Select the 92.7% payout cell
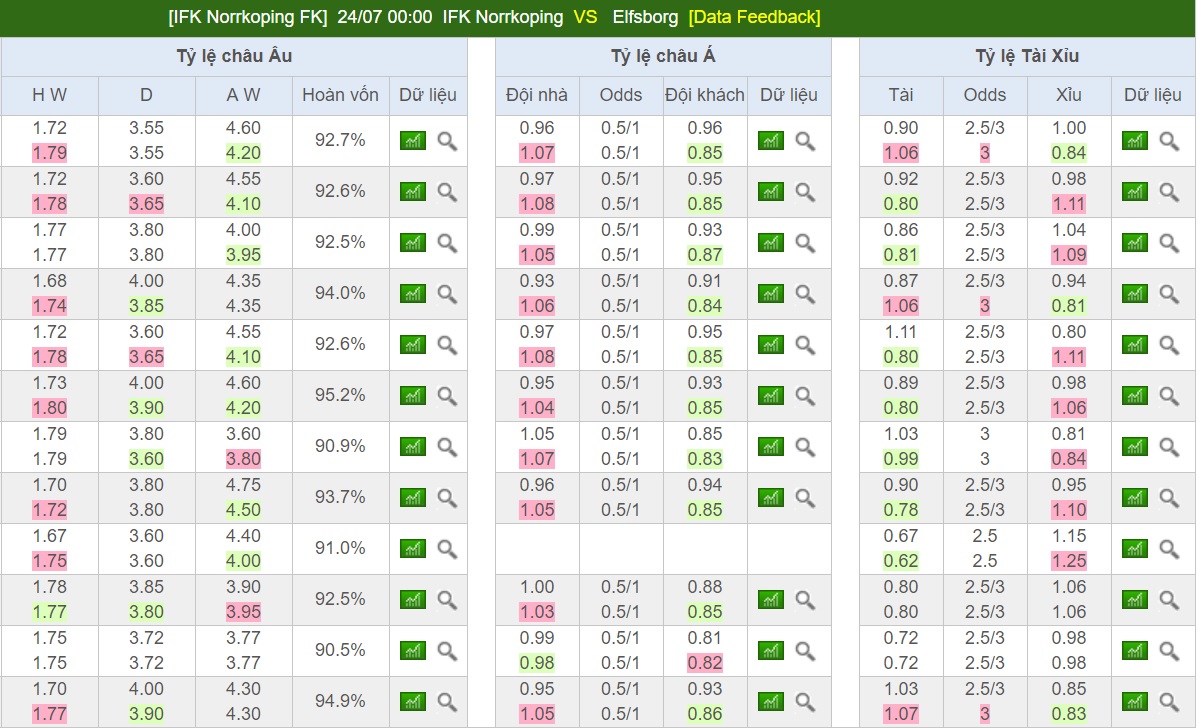 pos(340,140)
